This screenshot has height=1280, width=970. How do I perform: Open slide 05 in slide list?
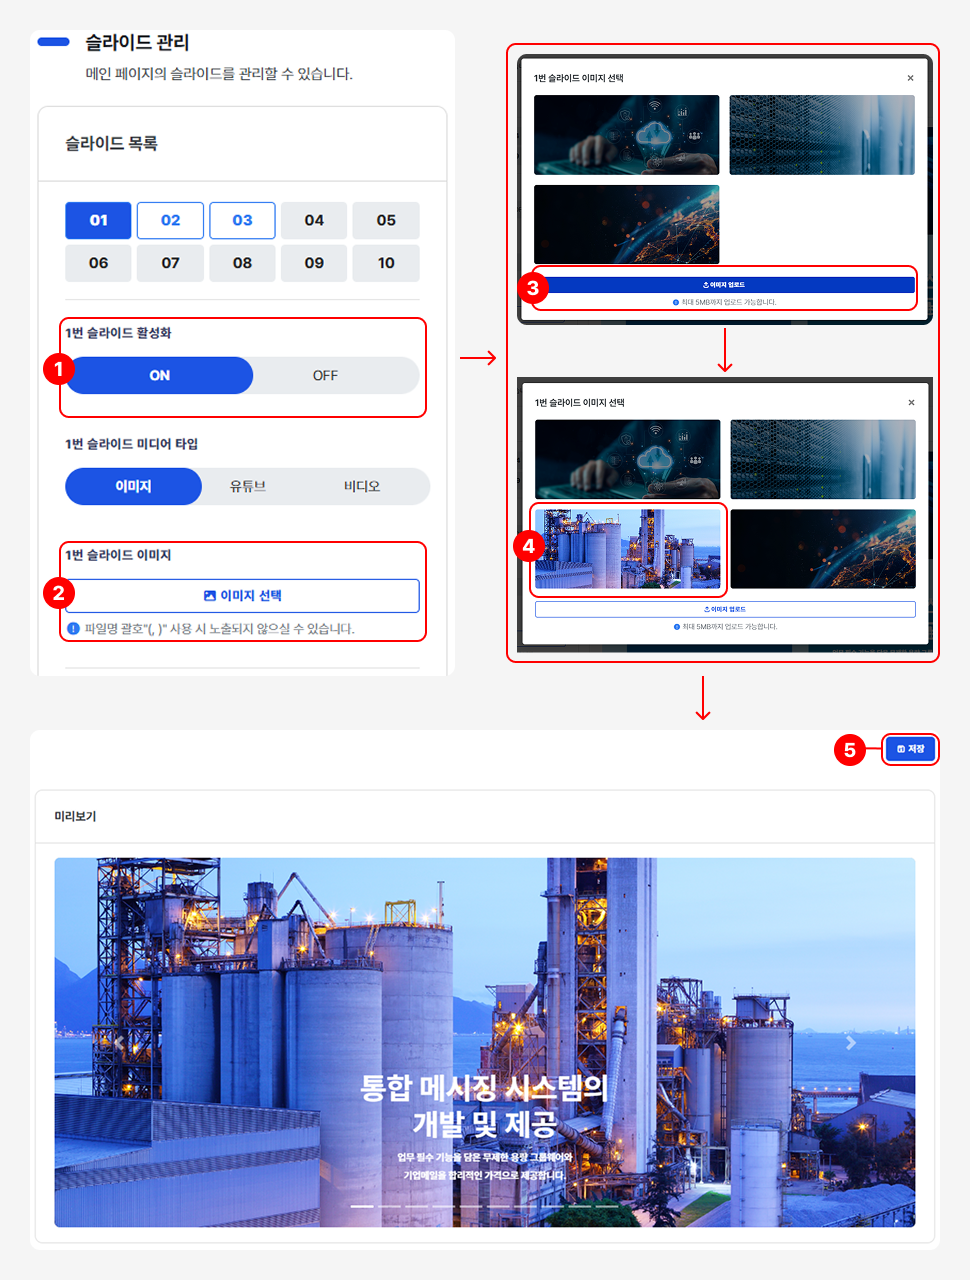(x=386, y=221)
